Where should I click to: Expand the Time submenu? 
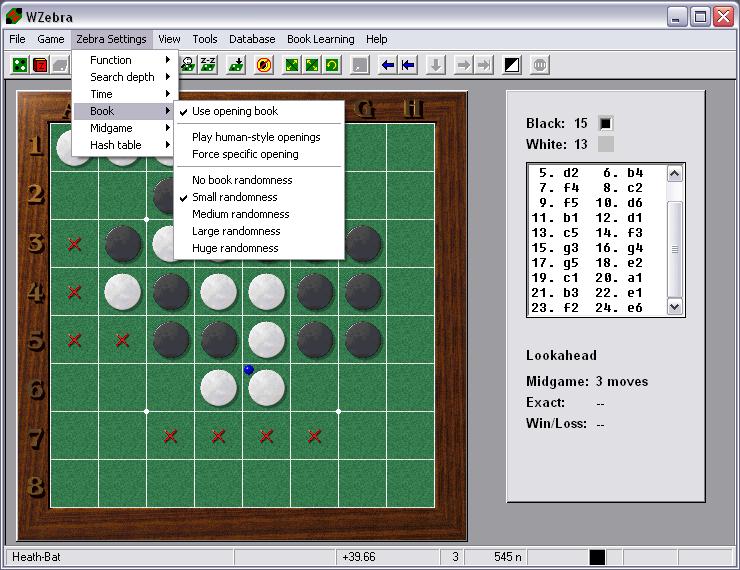click(125, 94)
